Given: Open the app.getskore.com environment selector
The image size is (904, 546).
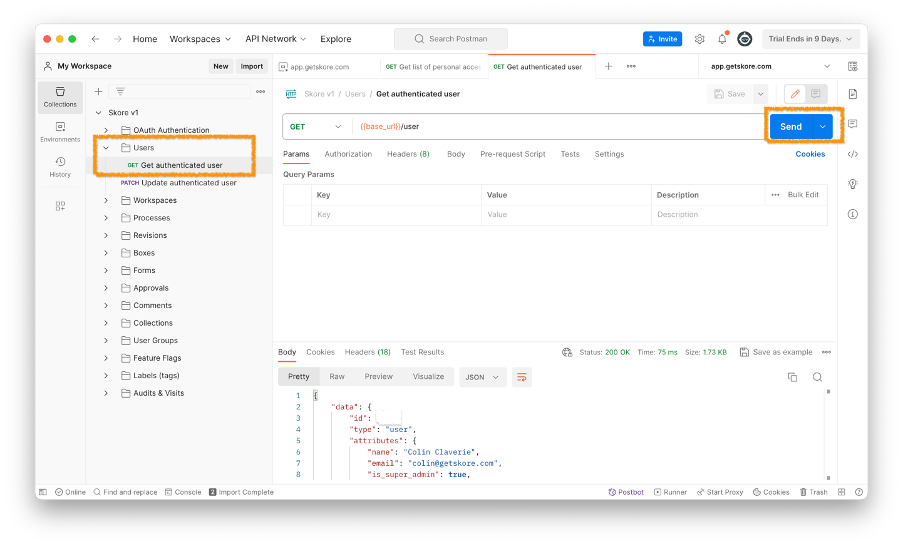Looking at the screenshot, I should pyautogui.click(x=770, y=66).
